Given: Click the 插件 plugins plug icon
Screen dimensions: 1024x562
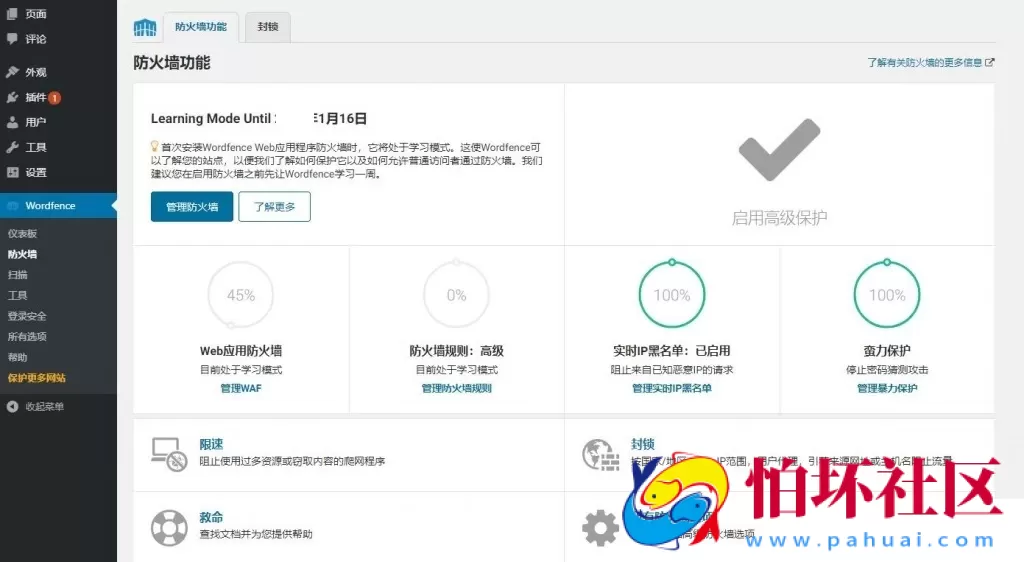Looking at the screenshot, I should 12,97.
